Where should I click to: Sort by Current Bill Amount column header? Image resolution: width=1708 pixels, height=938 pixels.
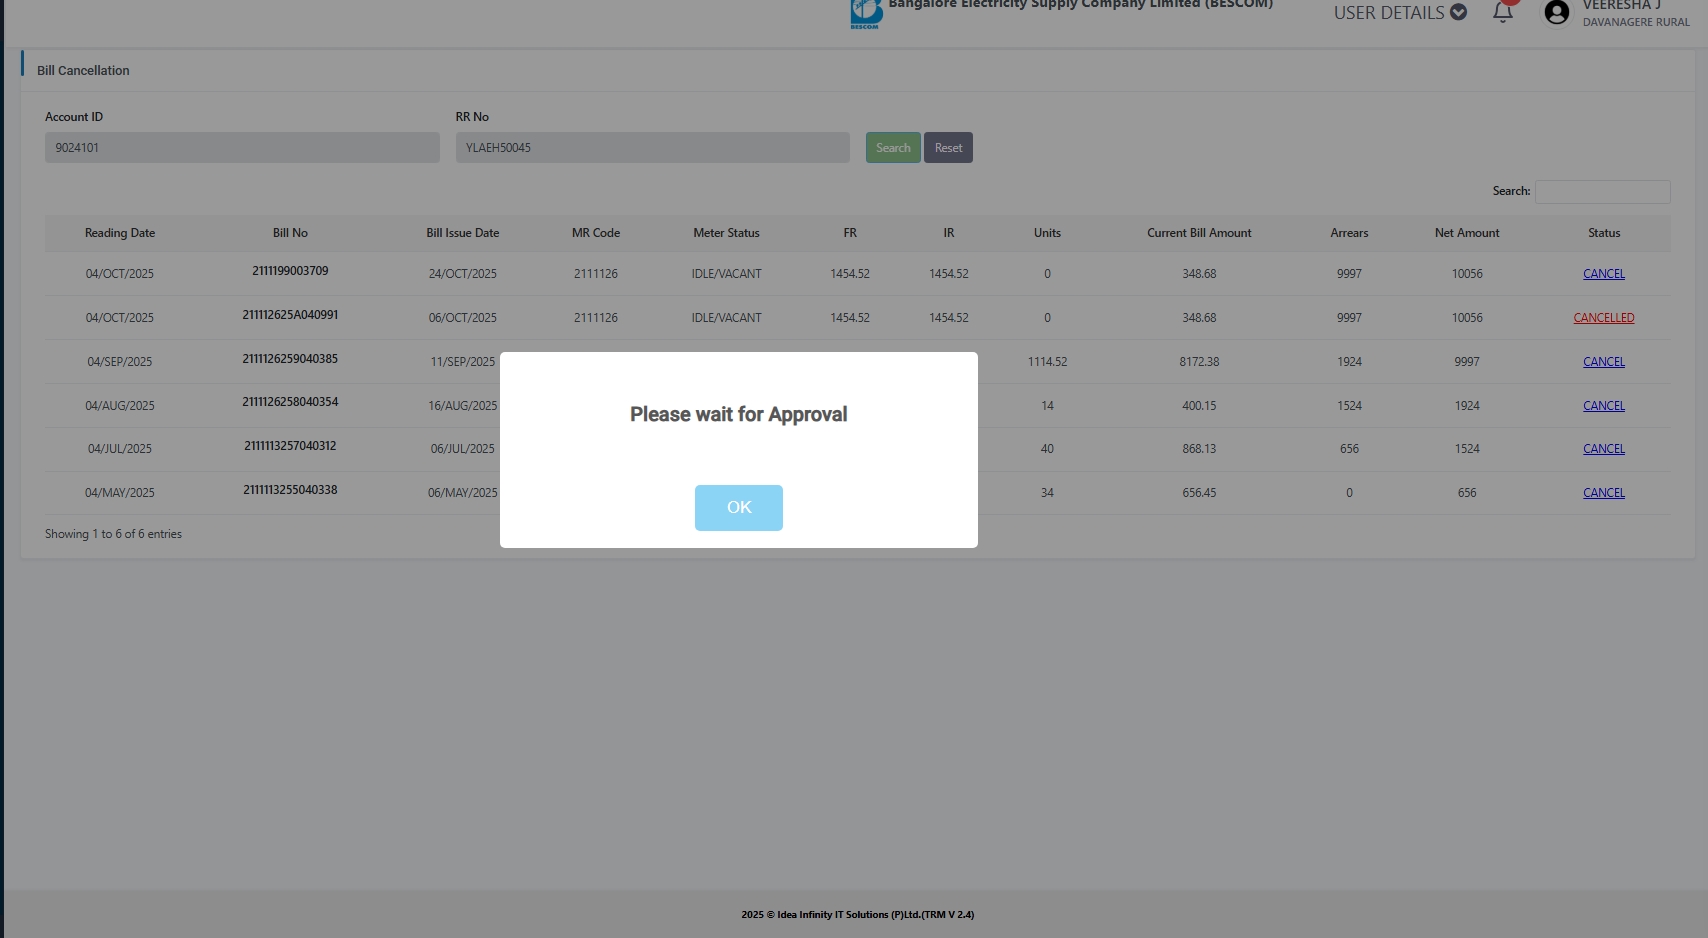click(x=1199, y=233)
